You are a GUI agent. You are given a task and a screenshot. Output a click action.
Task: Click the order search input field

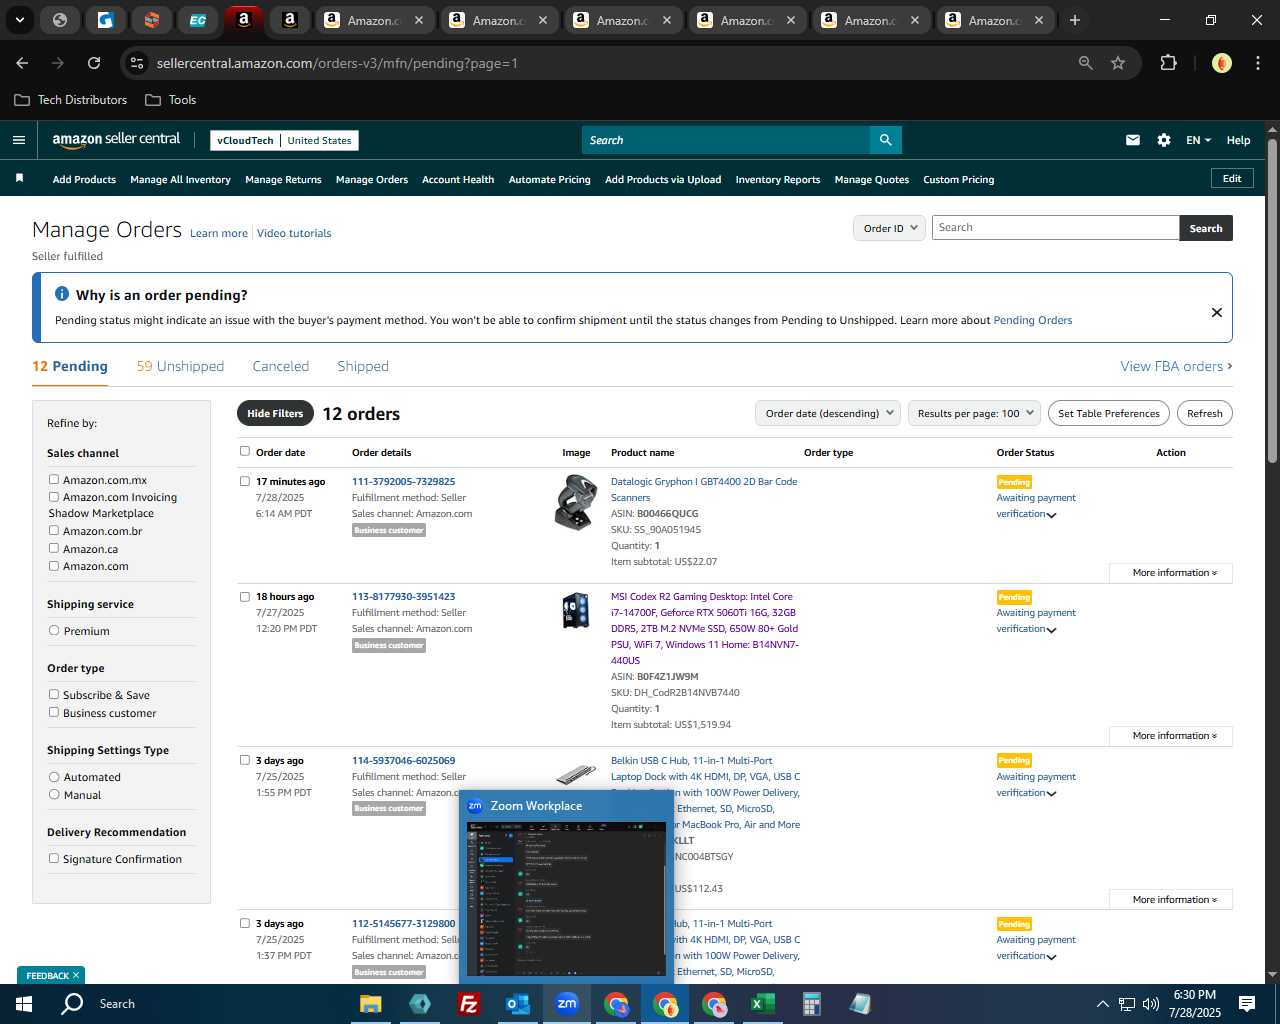click(x=1055, y=228)
